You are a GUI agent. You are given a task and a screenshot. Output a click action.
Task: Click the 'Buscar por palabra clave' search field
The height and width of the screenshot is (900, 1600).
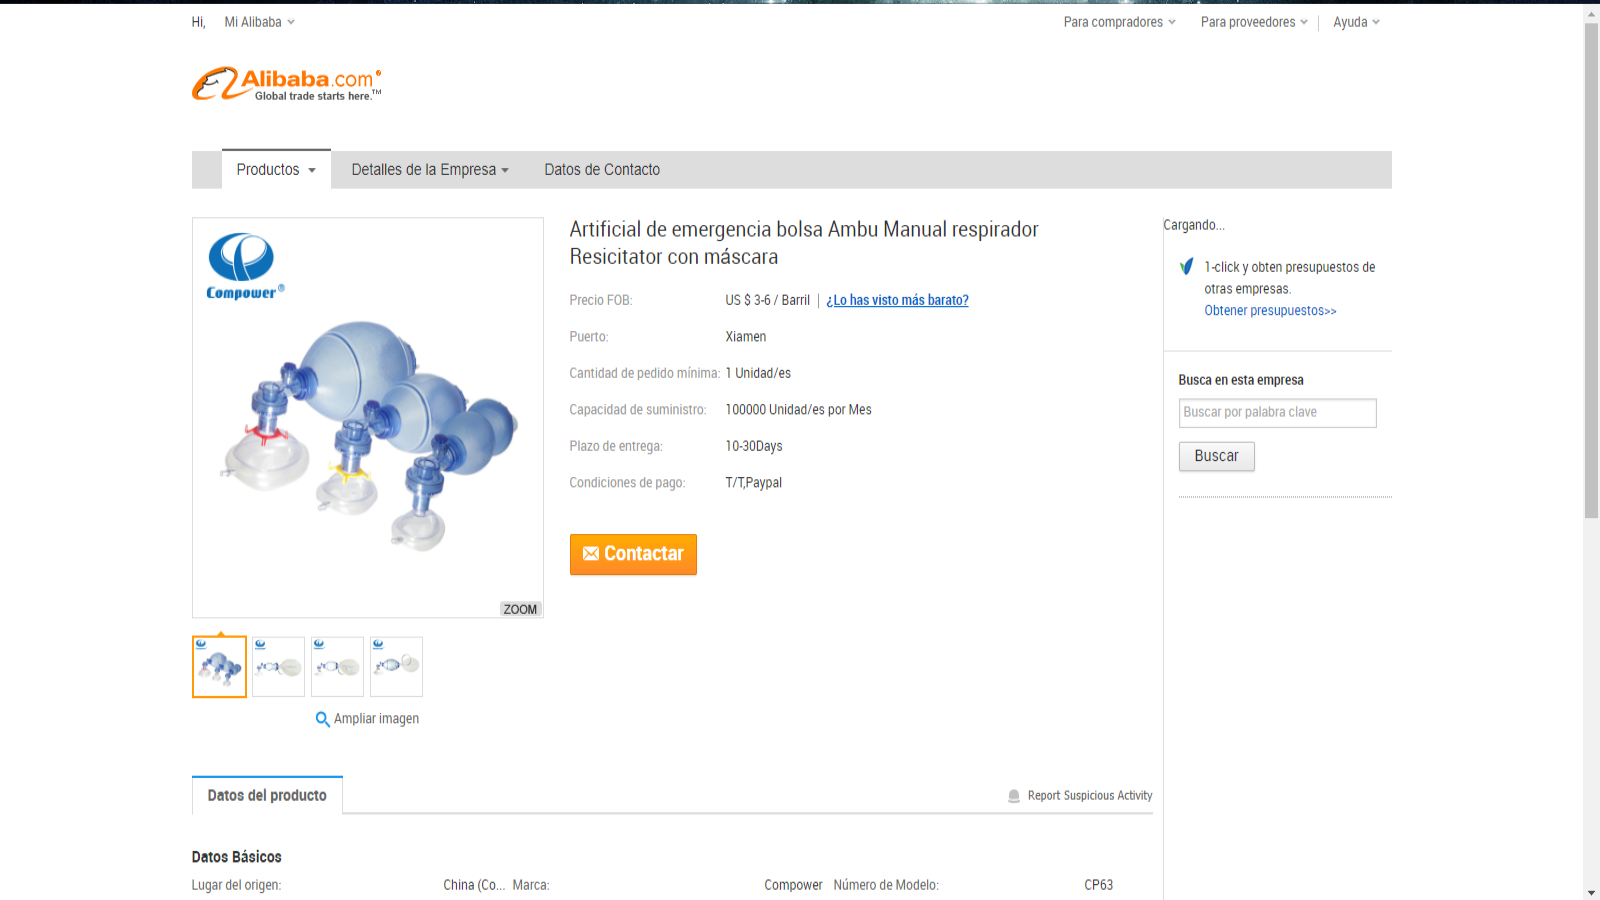point(1277,413)
